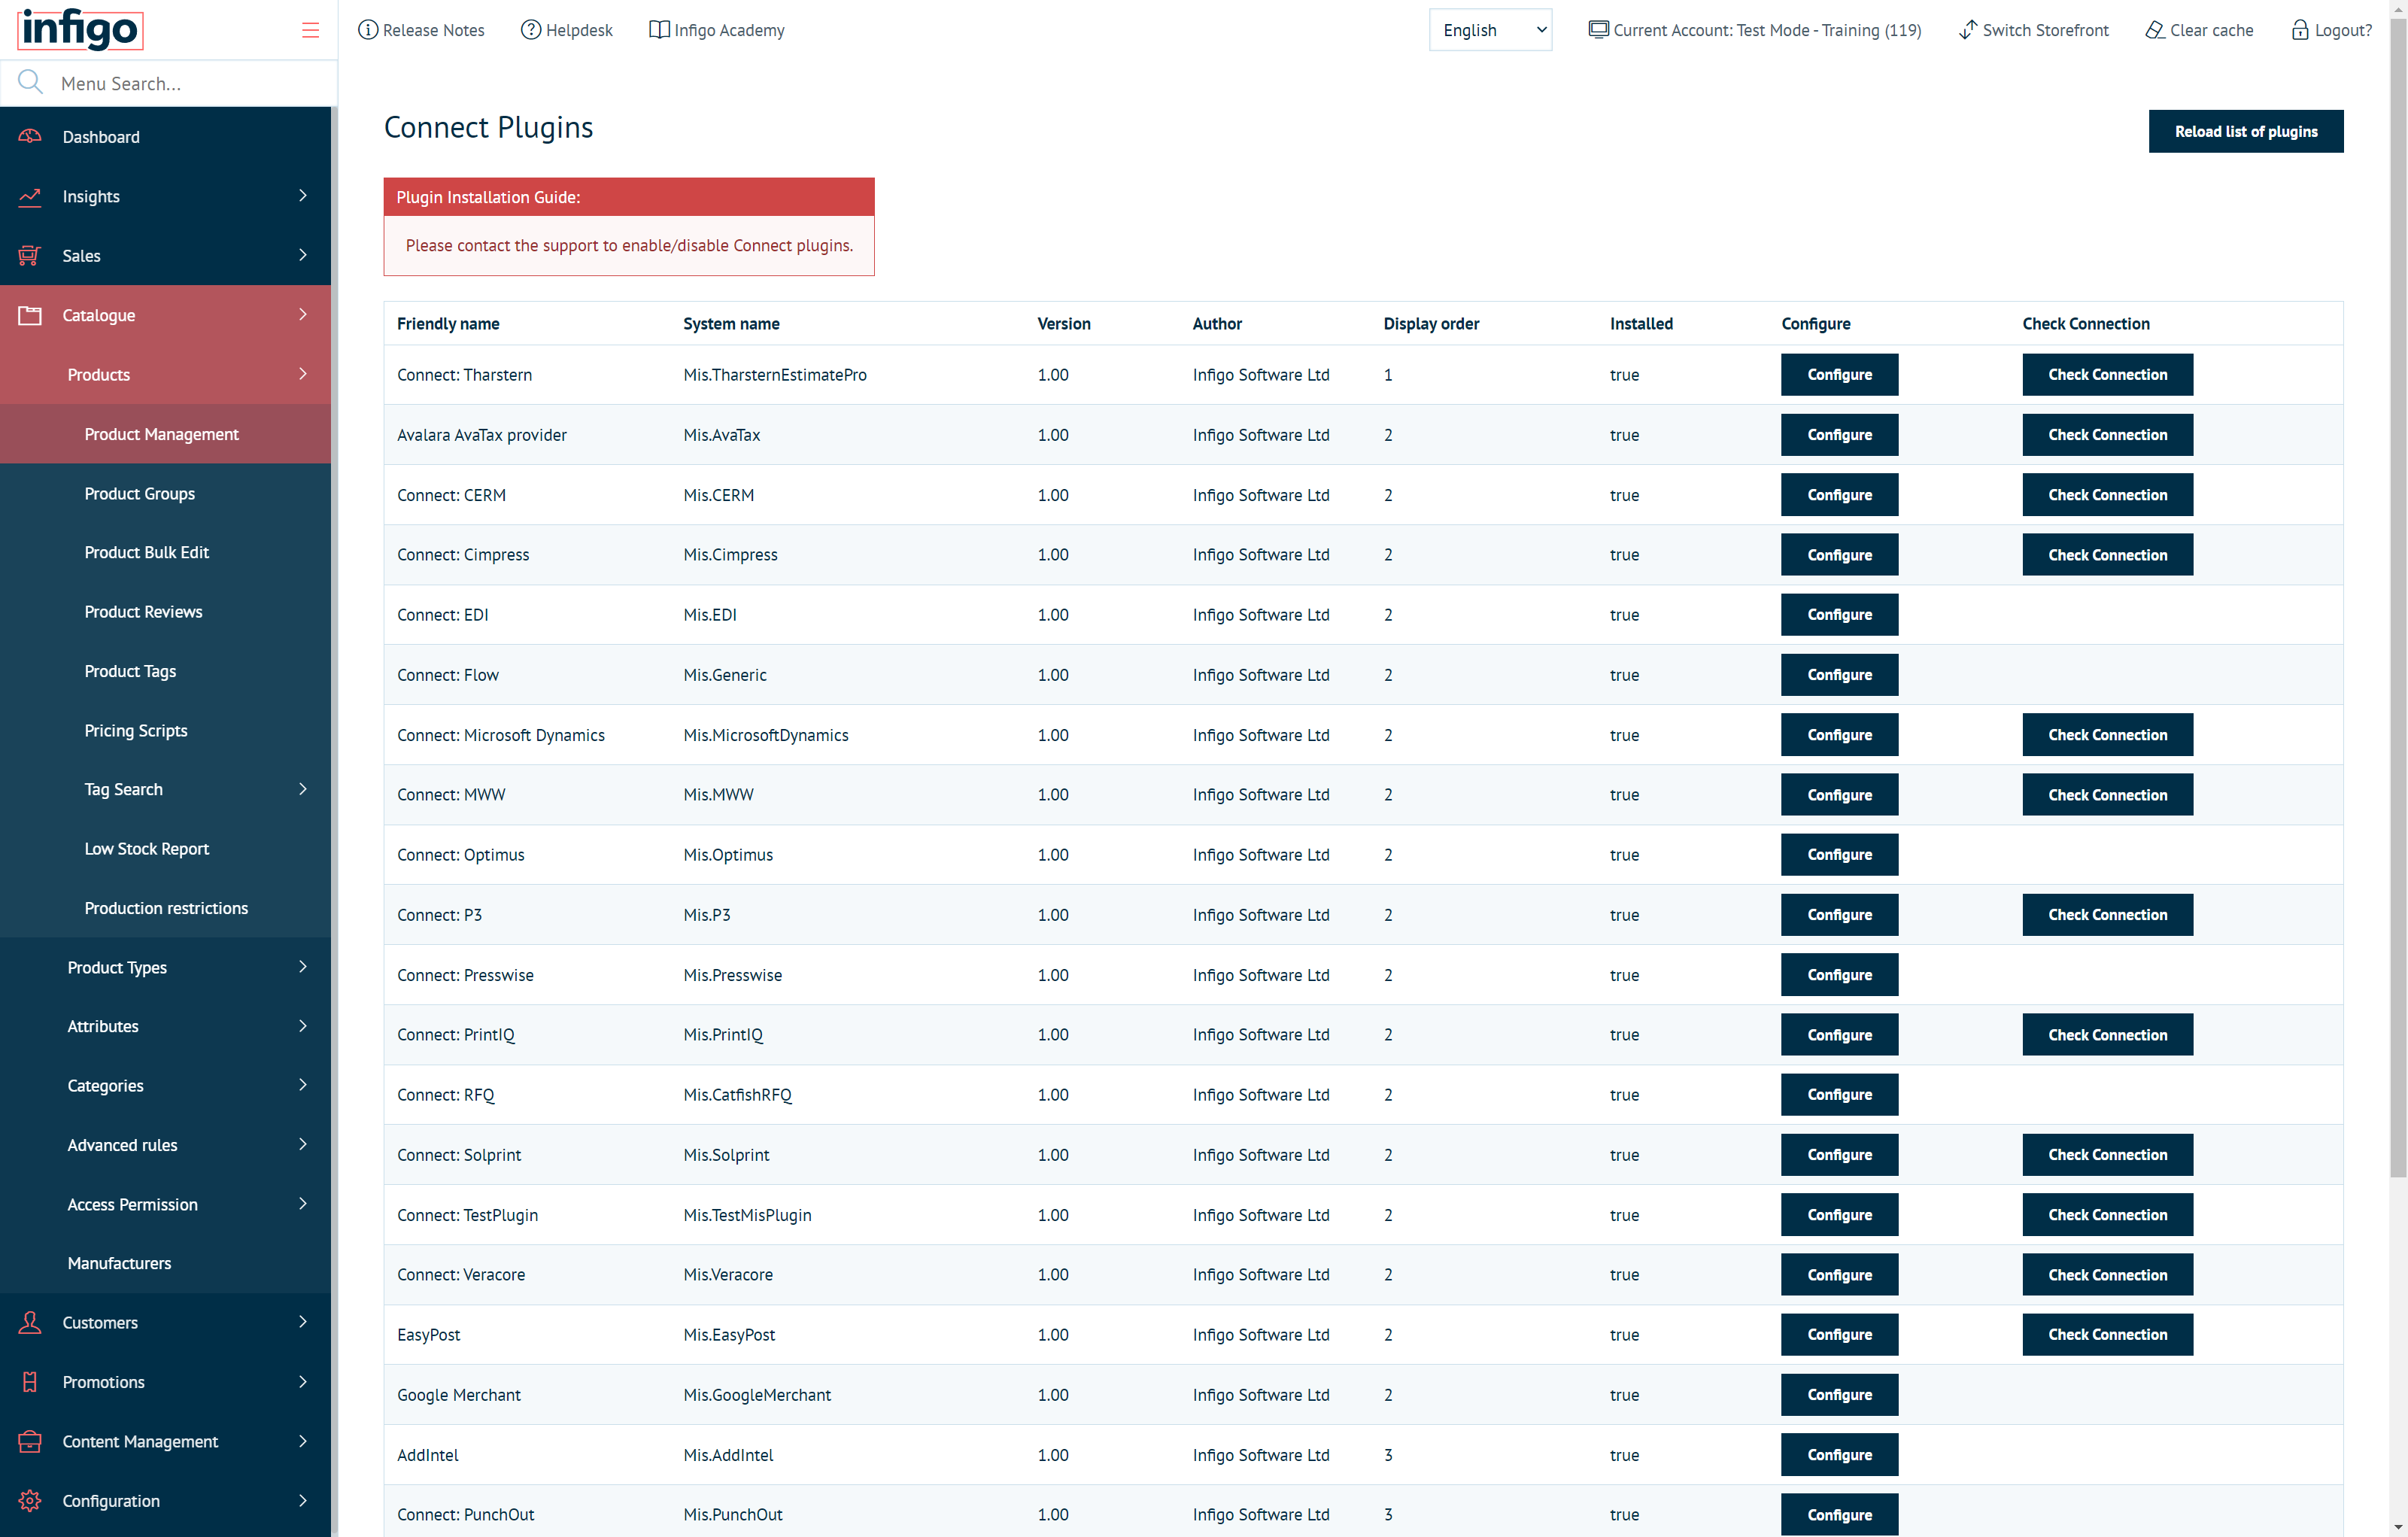
Task: Click the Dashboard gauge icon
Action: (x=30, y=136)
